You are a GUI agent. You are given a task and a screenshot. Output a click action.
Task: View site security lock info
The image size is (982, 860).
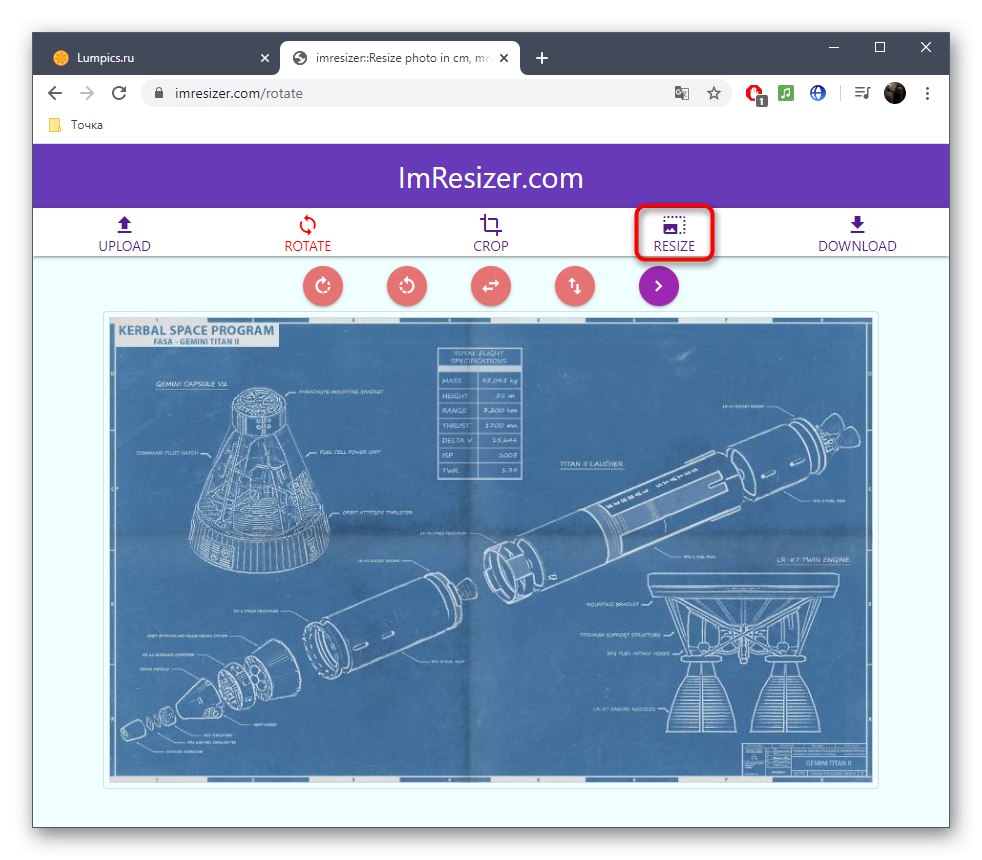pyautogui.click(x=159, y=93)
